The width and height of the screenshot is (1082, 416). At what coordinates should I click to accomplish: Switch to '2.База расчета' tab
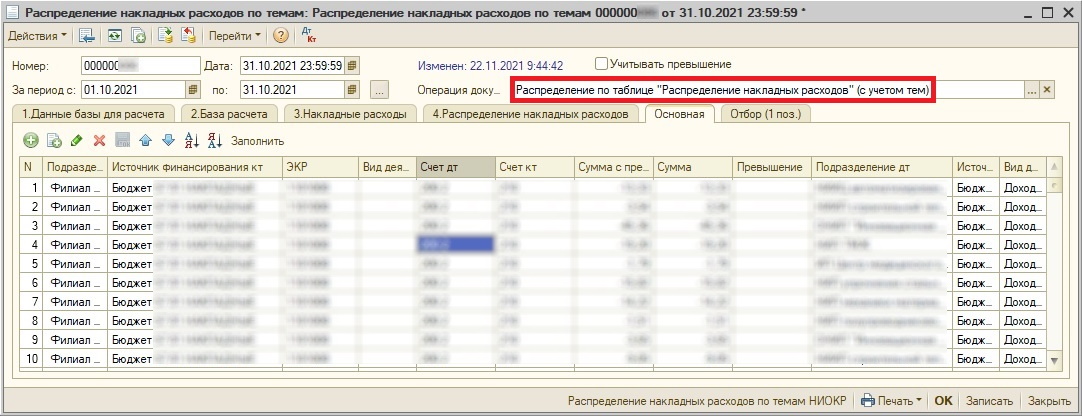[229, 114]
